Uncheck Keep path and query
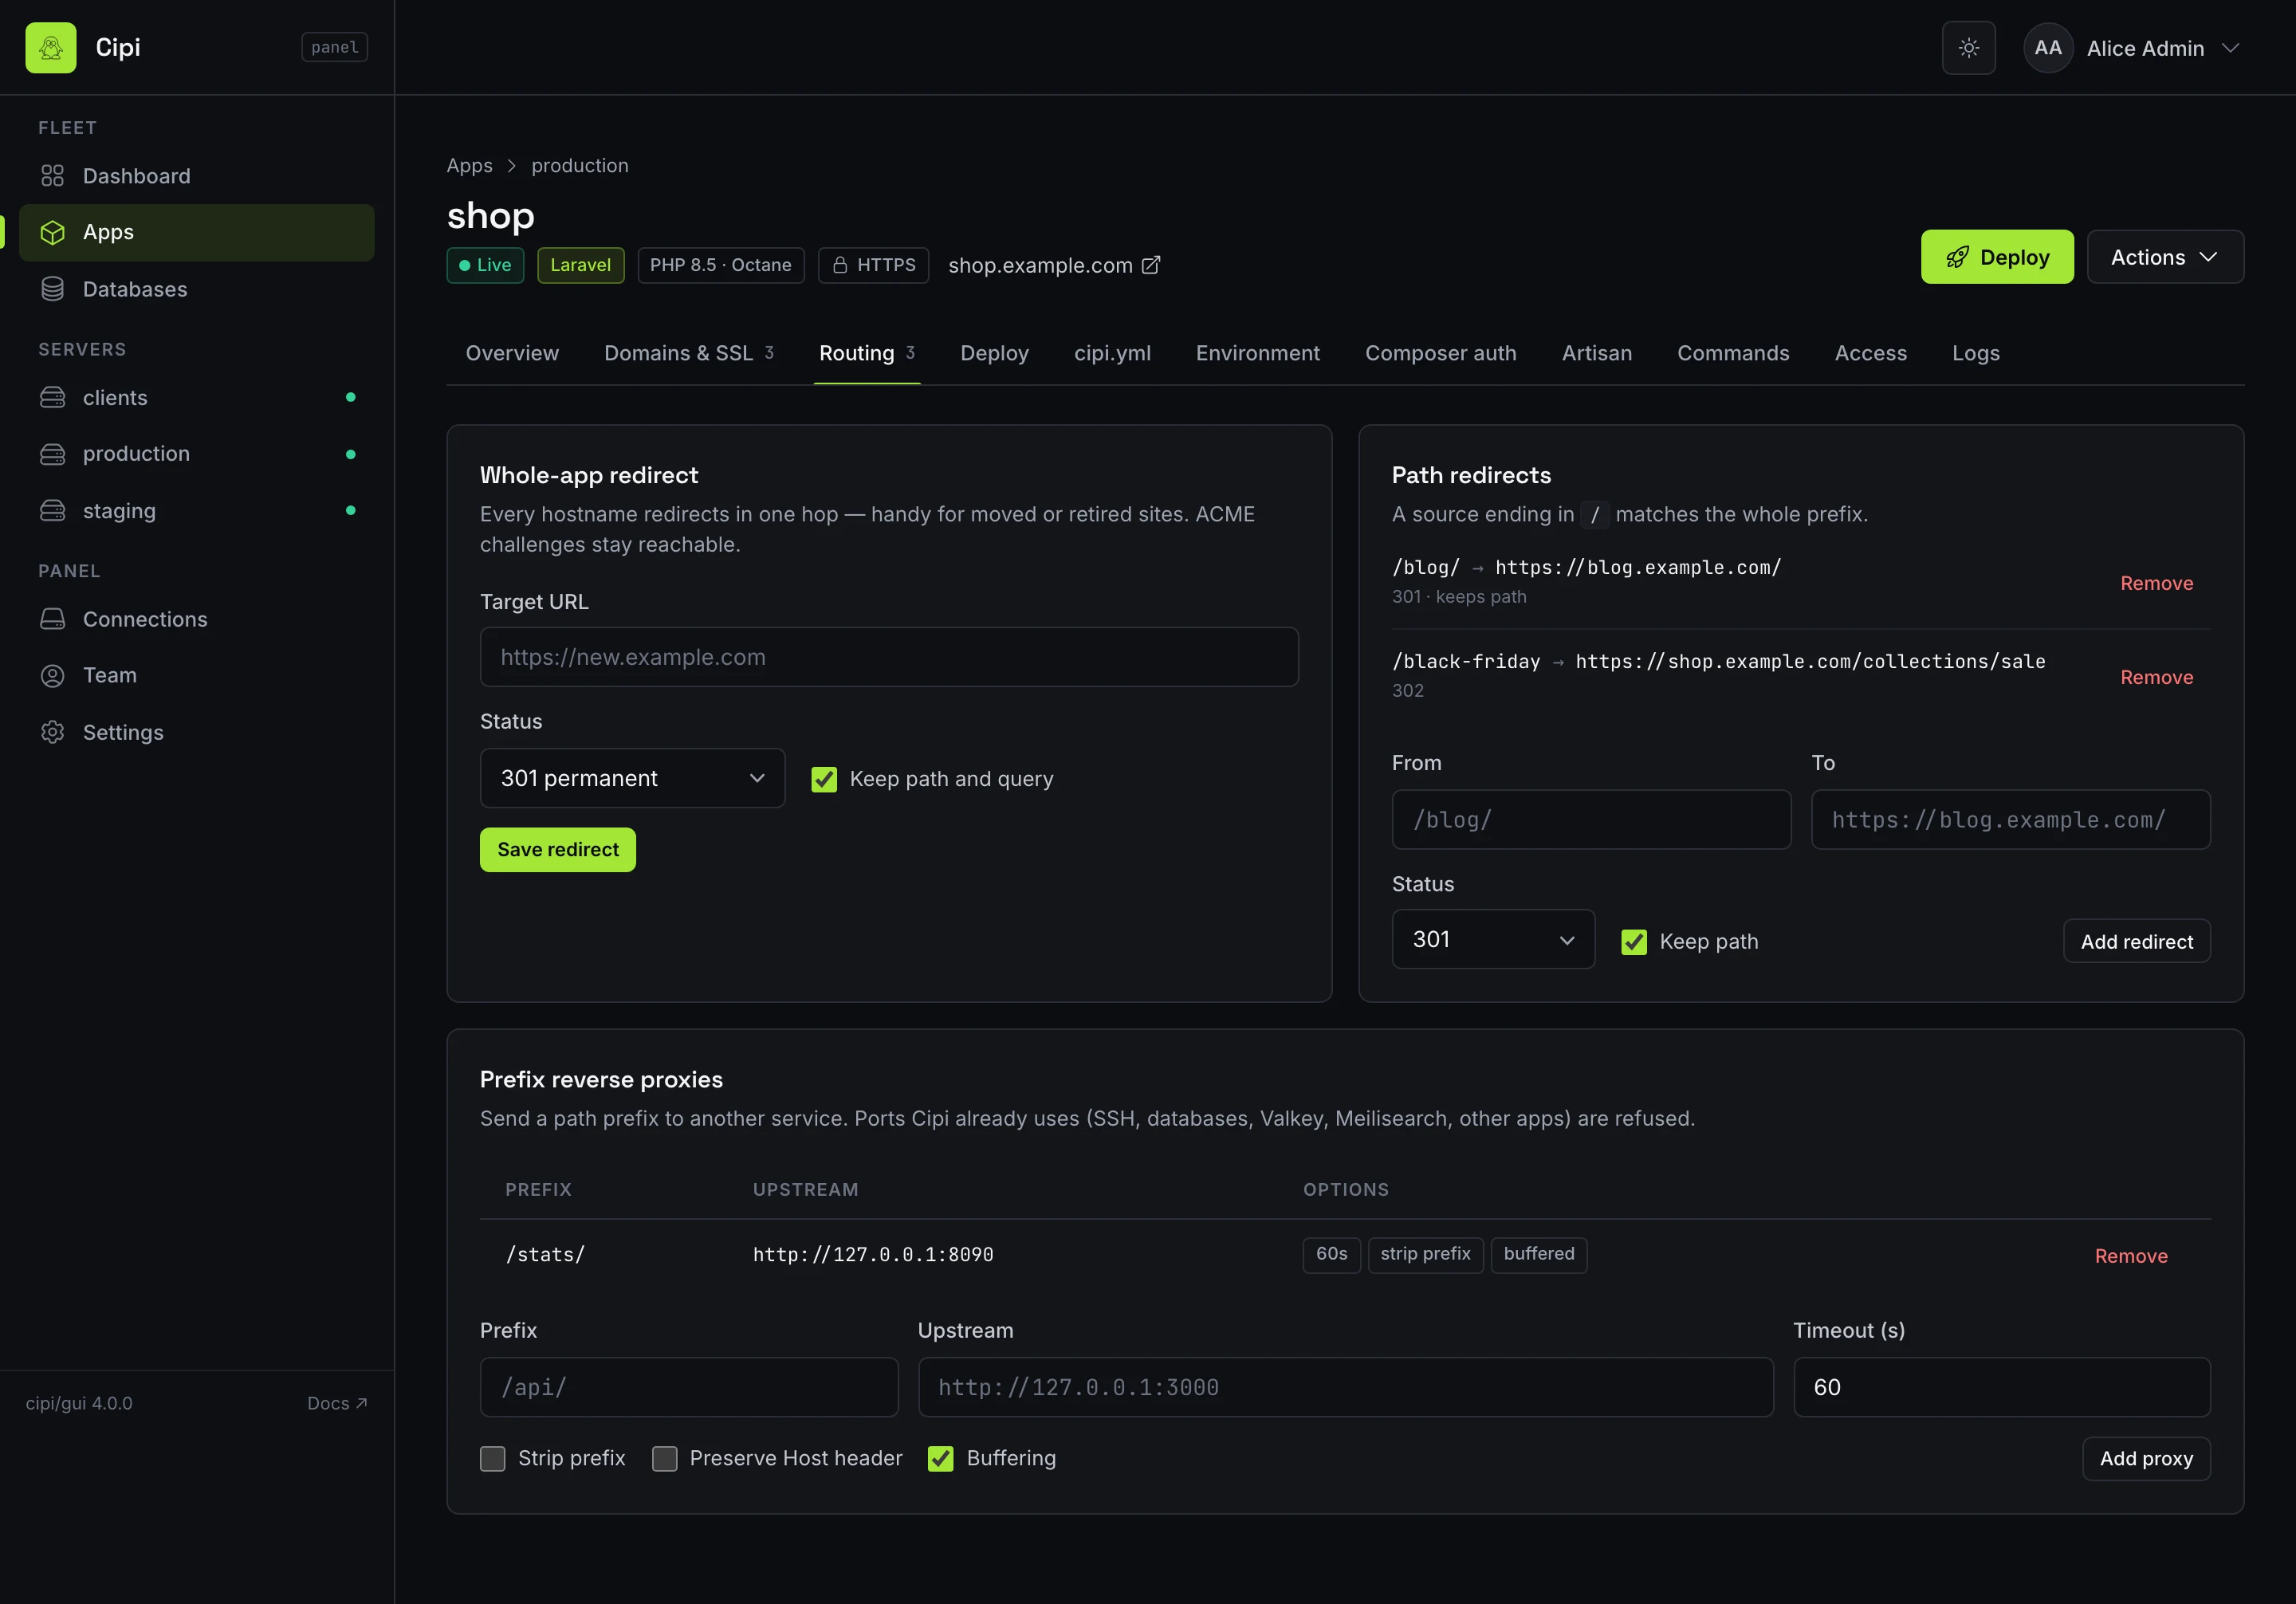The height and width of the screenshot is (1604, 2296). (x=824, y=779)
